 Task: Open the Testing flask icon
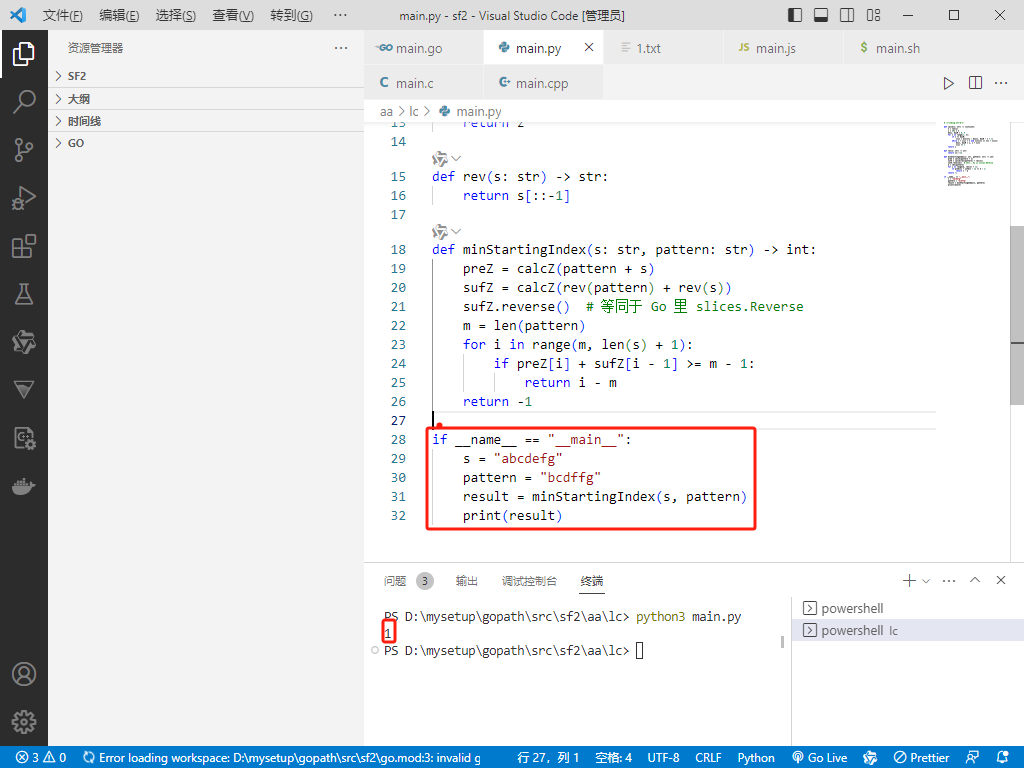tap(24, 295)
